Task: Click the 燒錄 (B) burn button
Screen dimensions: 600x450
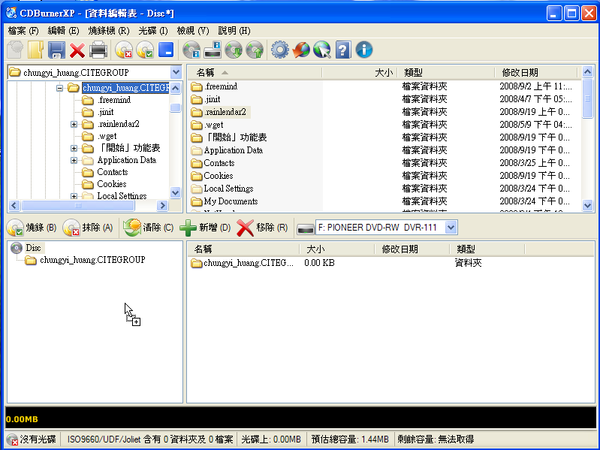Action: coord(32,228)
